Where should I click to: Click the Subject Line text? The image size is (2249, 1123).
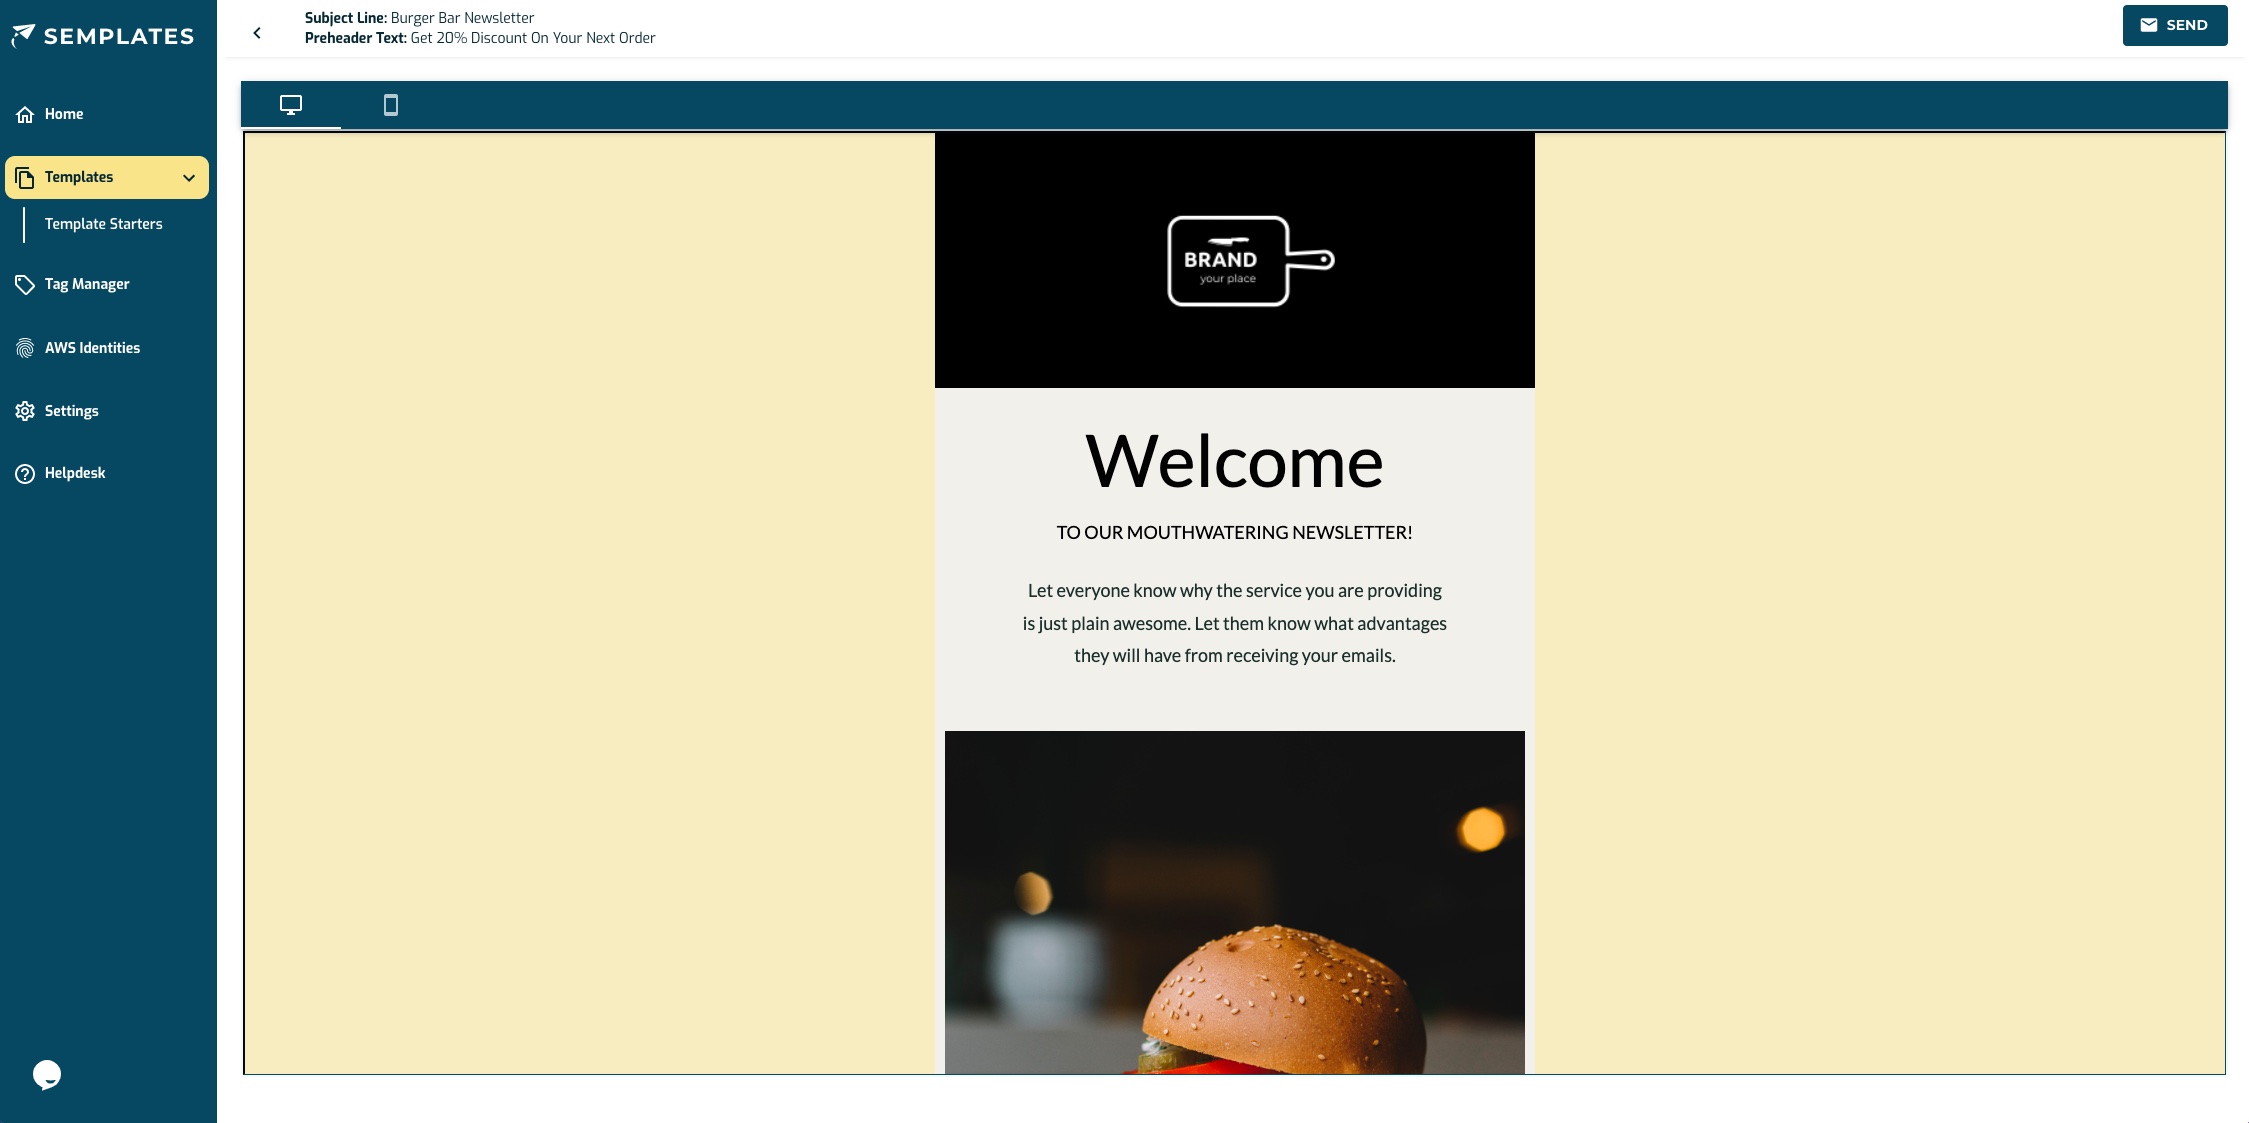419,18
